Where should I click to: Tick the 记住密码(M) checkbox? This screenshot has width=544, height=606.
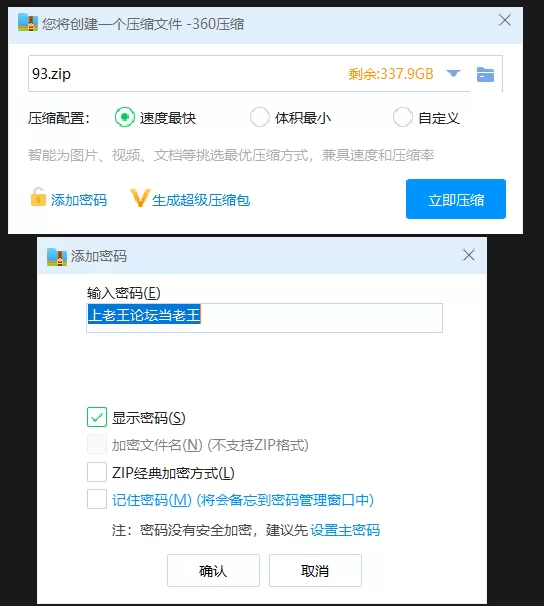point(97,499)
